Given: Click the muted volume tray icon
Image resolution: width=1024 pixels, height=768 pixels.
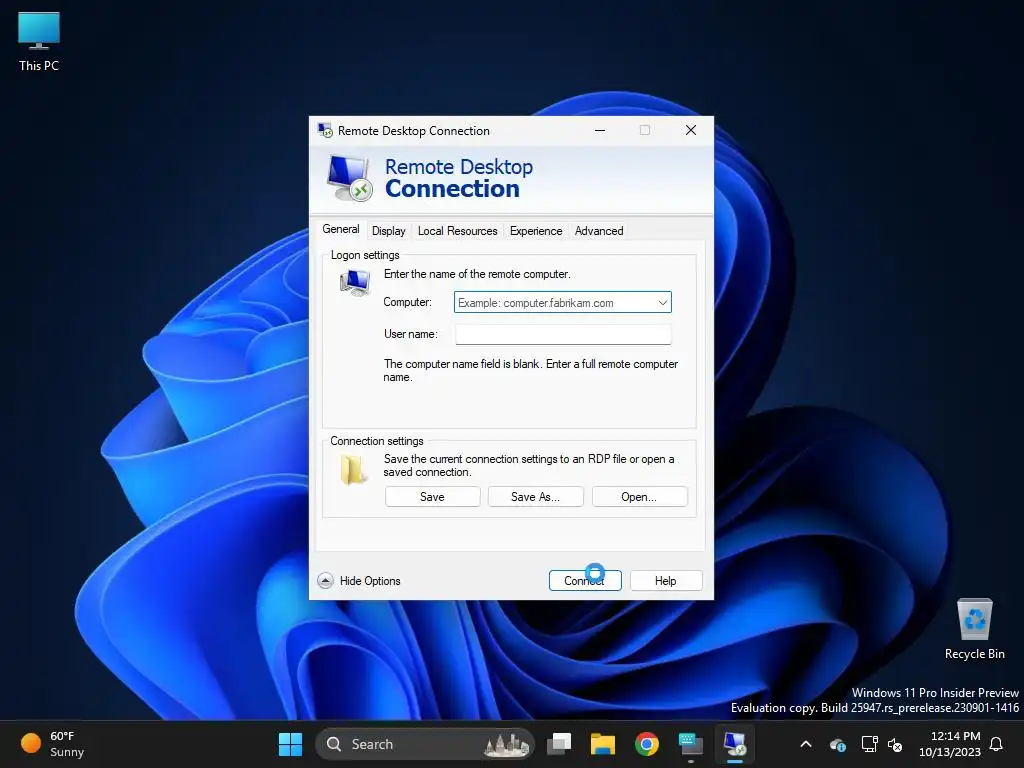Looking at the screenshot, I should tap(895, 744).
